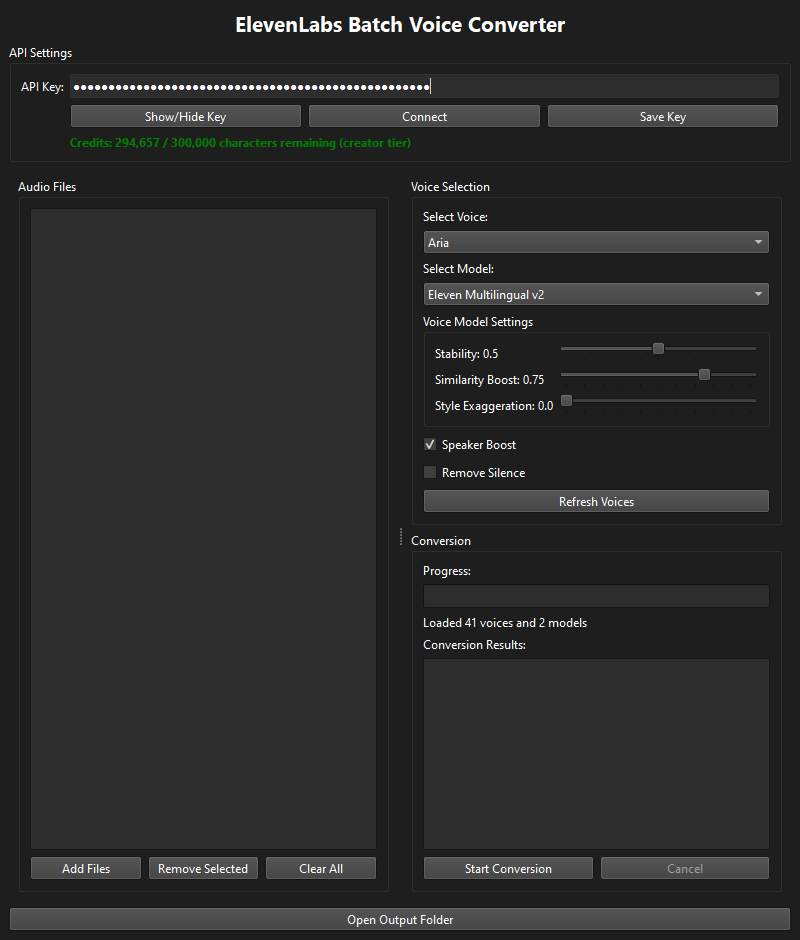Click the green Credits remaining text
800x940 pixels.
pyautogui.click(x=240, y=143)
